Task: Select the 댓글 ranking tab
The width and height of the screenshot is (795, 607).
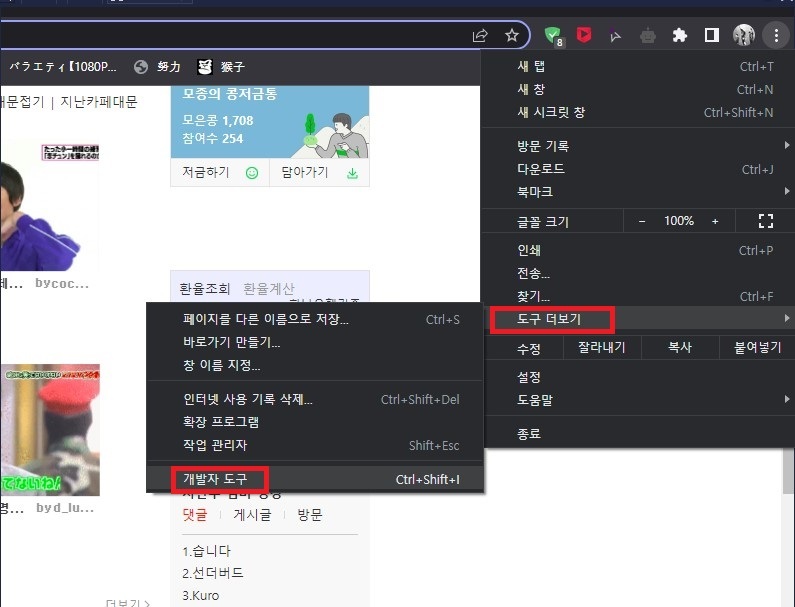Action: 195,515
